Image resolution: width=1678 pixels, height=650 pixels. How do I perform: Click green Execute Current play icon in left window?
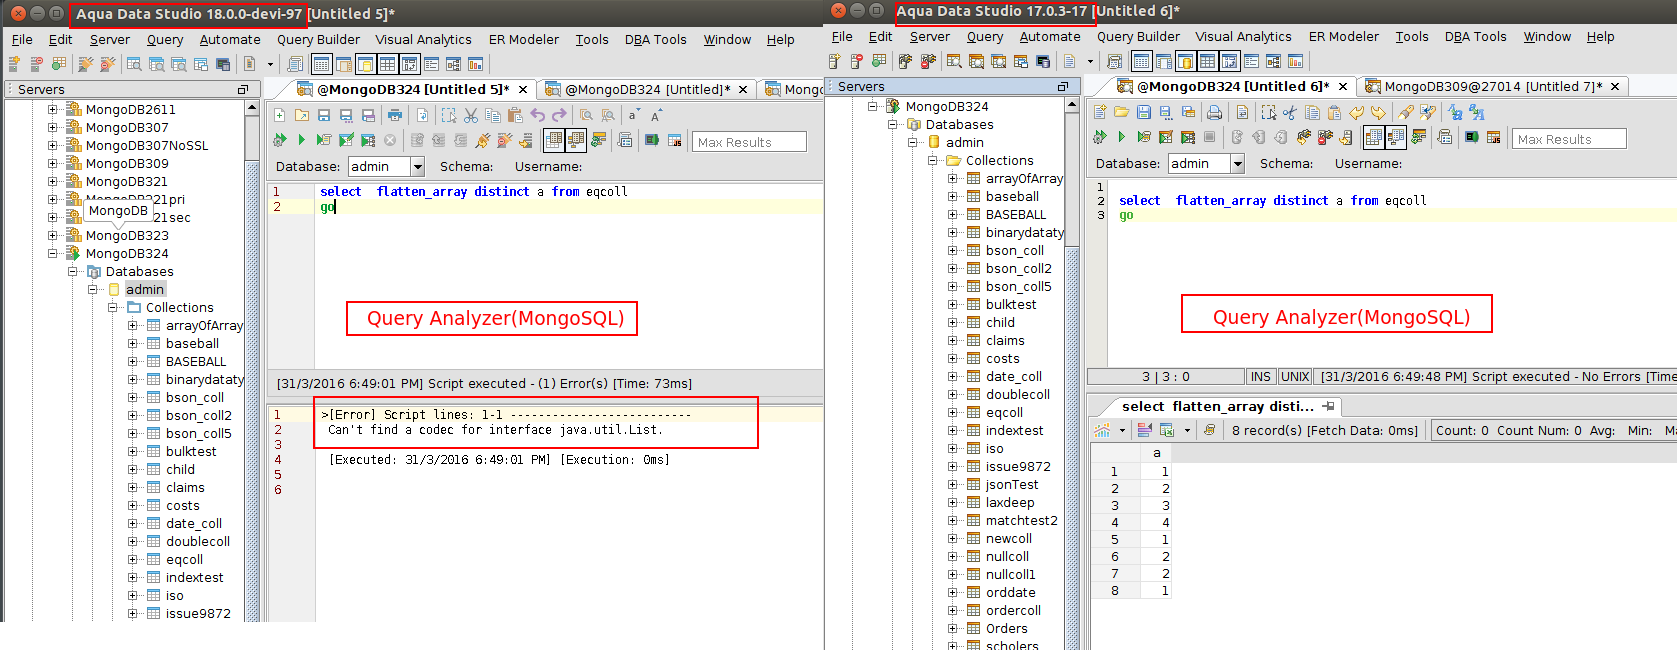point(301,140)
